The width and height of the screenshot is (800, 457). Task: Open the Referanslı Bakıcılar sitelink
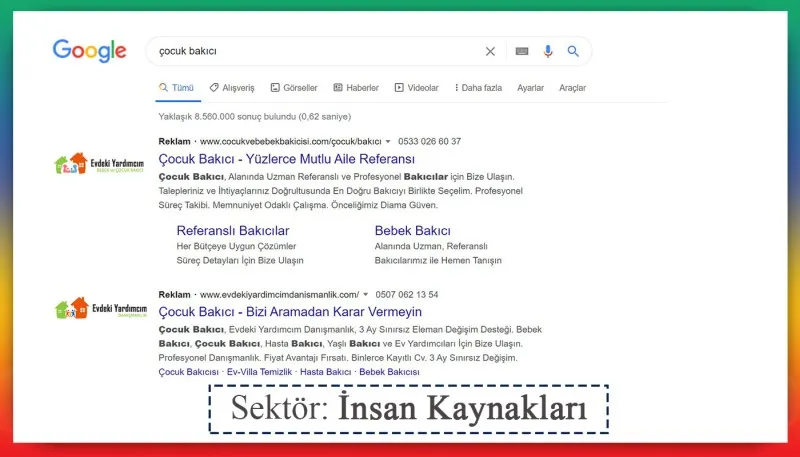pyautogui.click(x=233, y=231)
